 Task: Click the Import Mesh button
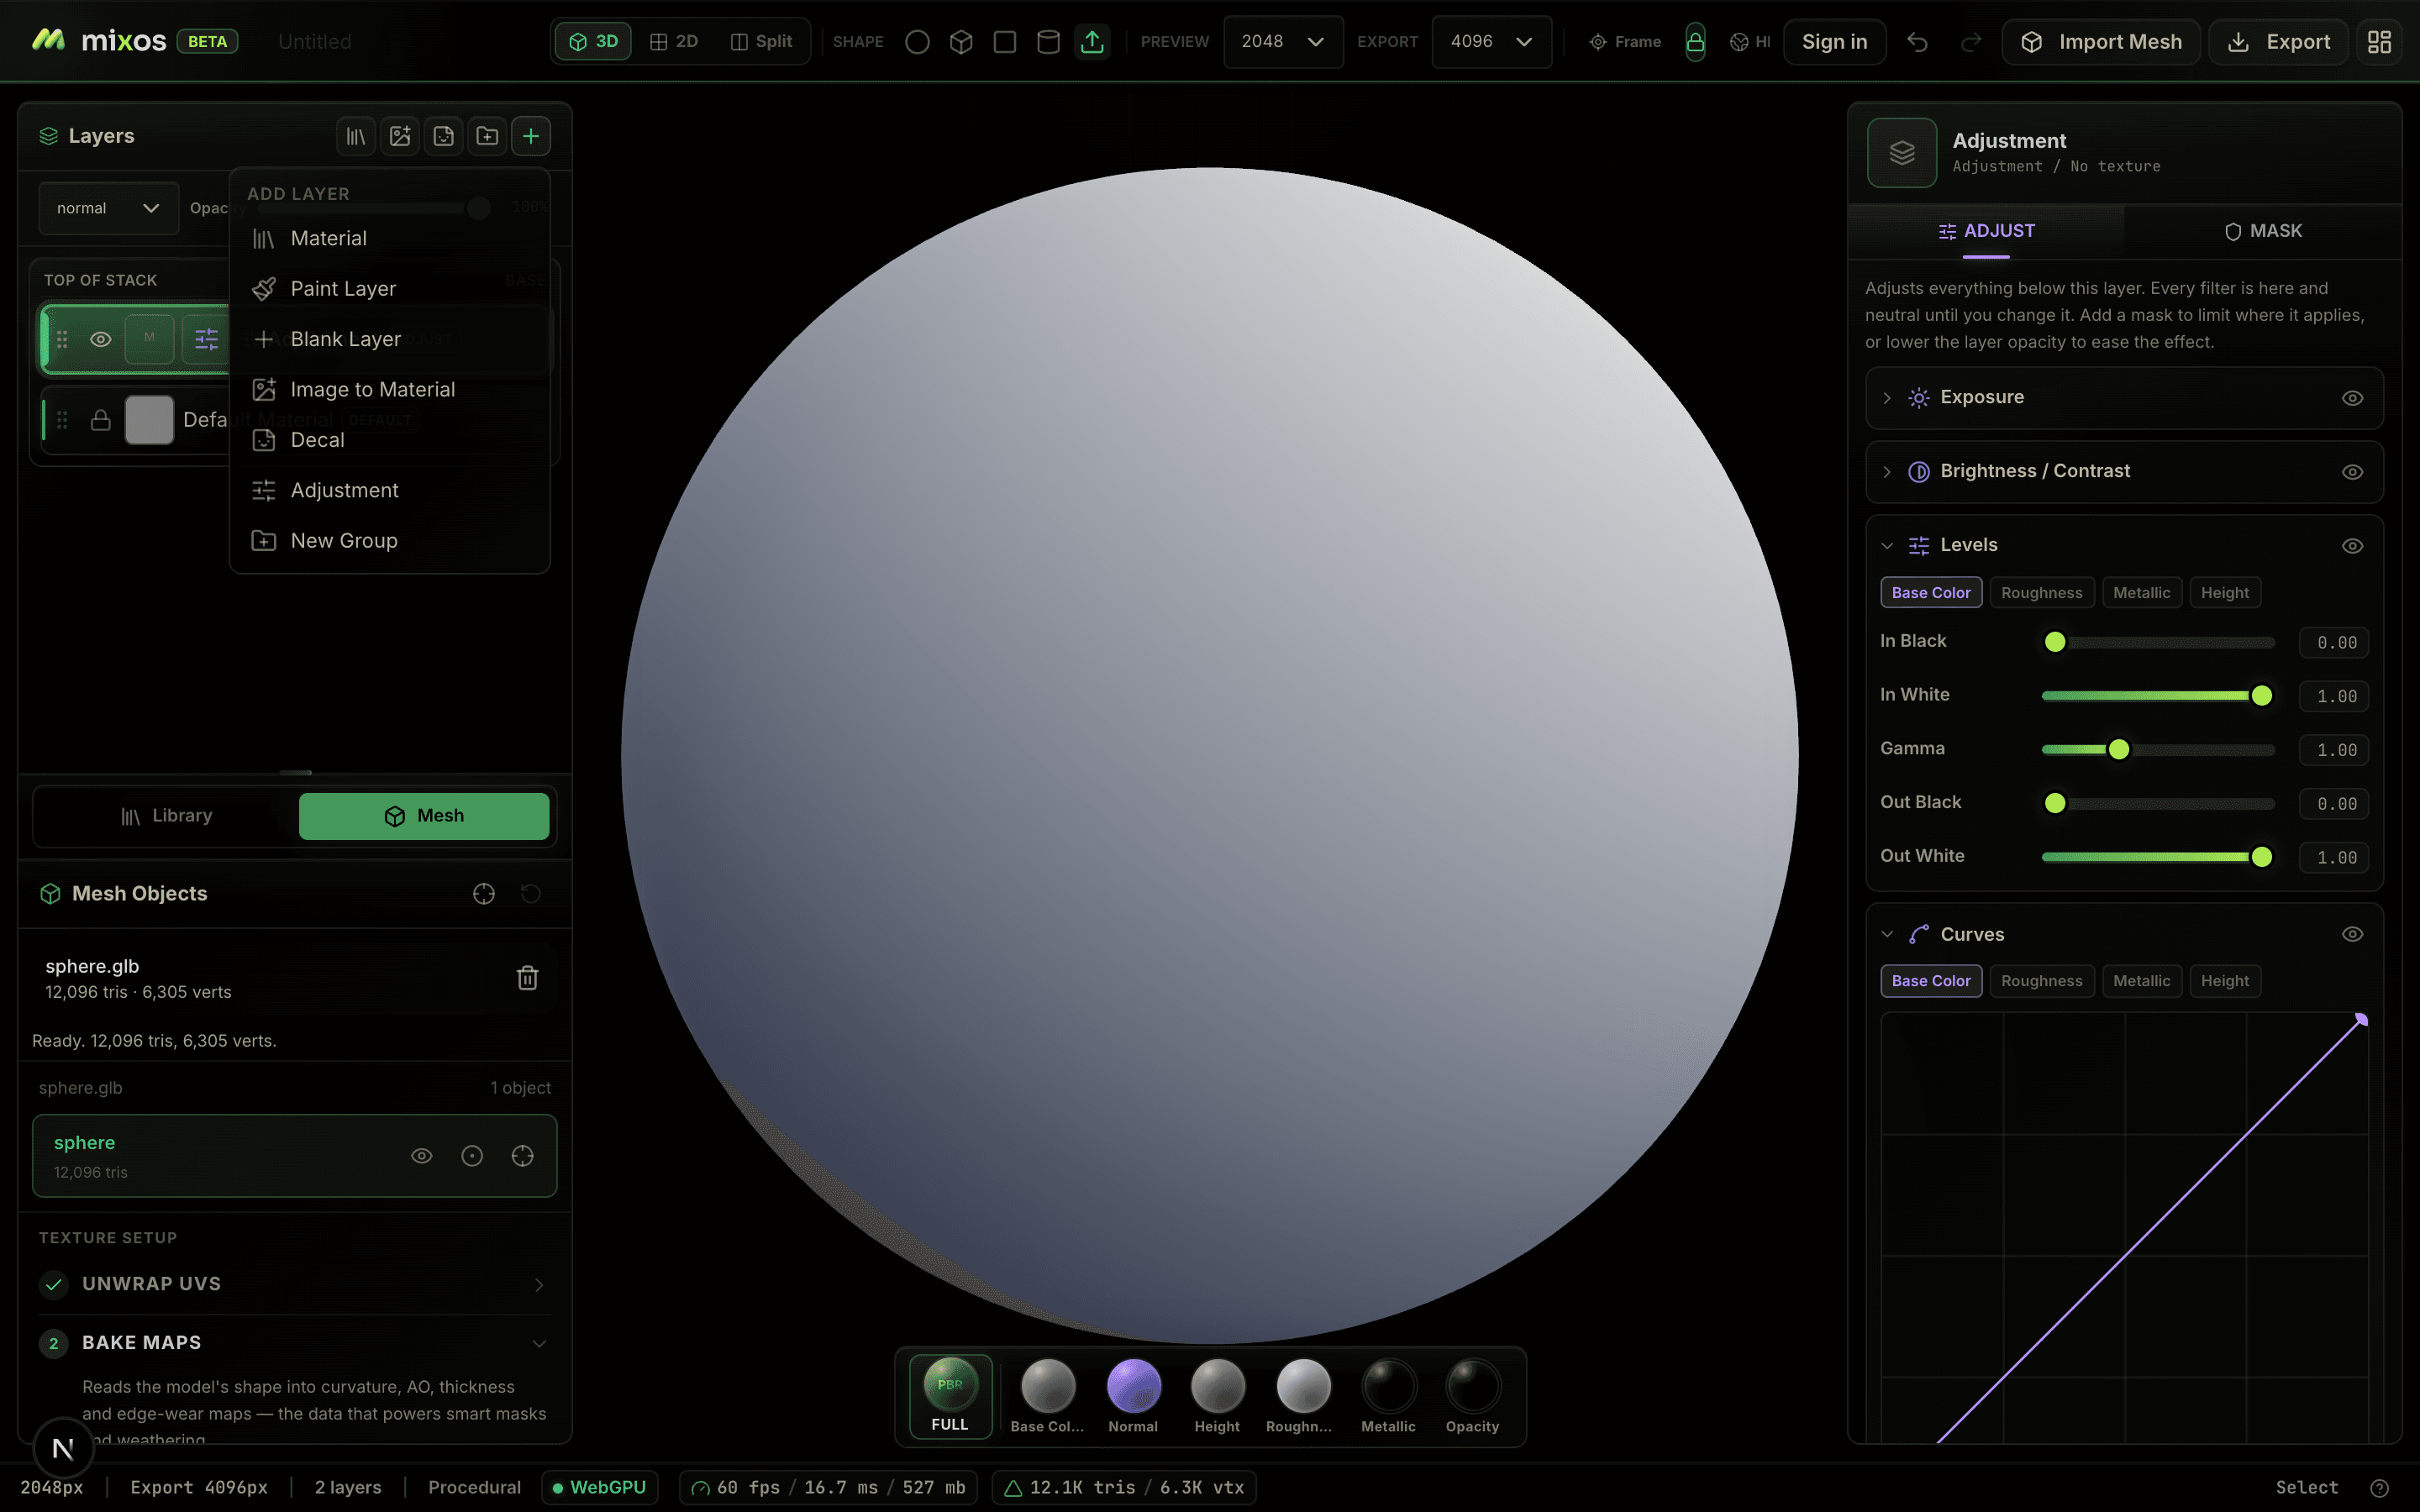[x=2101, y=42]
